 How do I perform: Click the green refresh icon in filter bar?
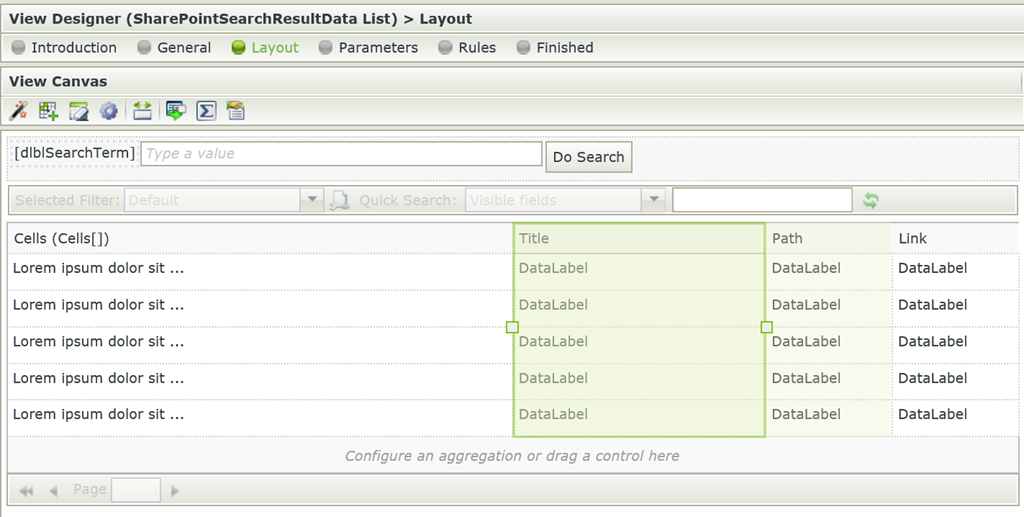coord(871,200)
